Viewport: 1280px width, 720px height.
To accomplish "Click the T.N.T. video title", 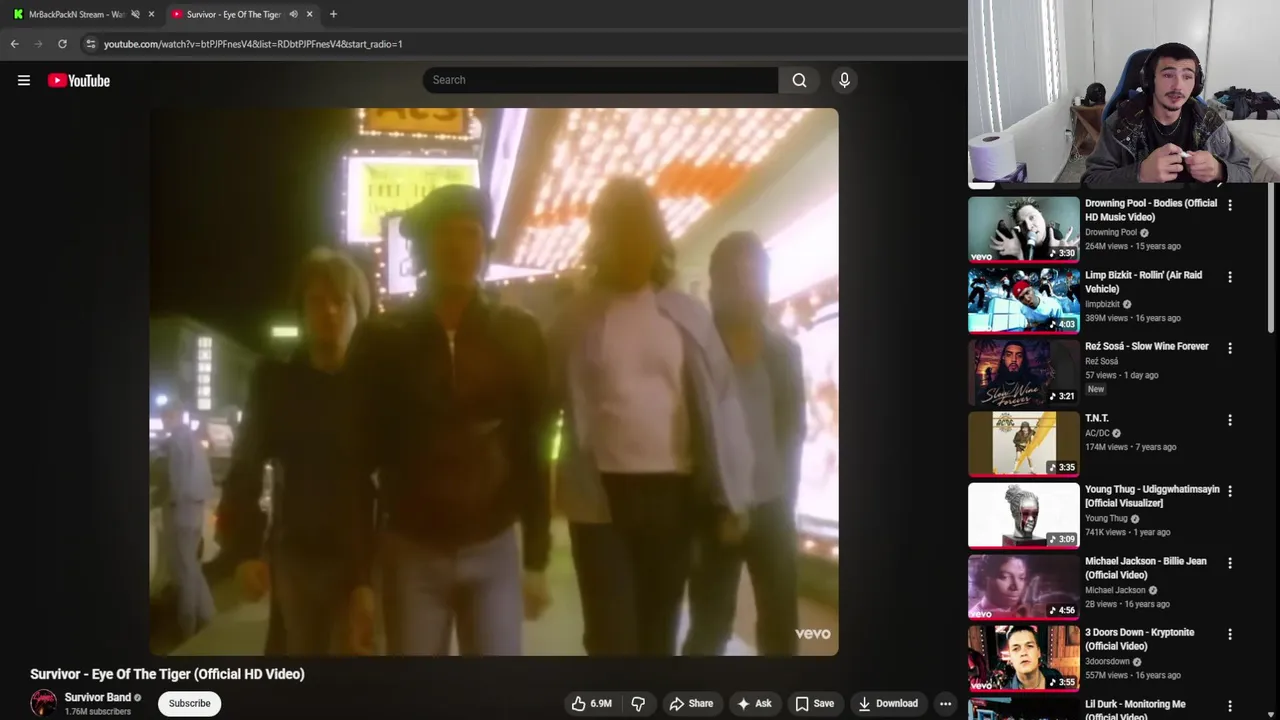I will click(1097, 419).
